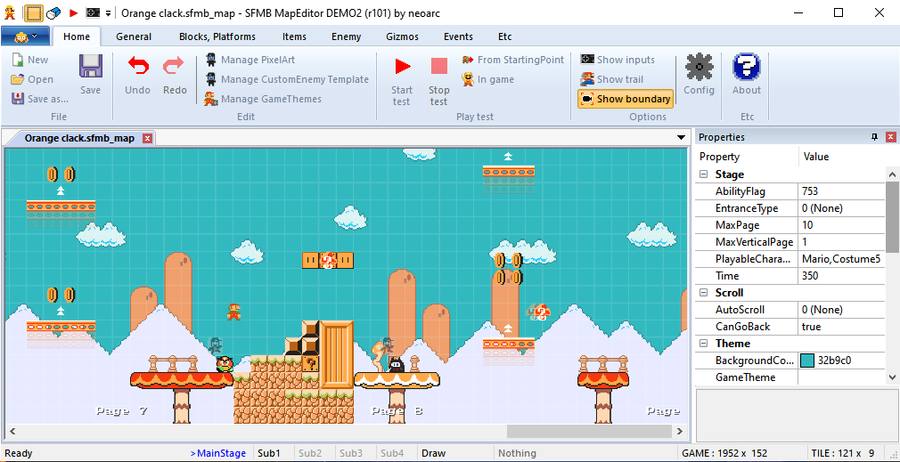Click the map scroll left arrow

tap(11, 431)
